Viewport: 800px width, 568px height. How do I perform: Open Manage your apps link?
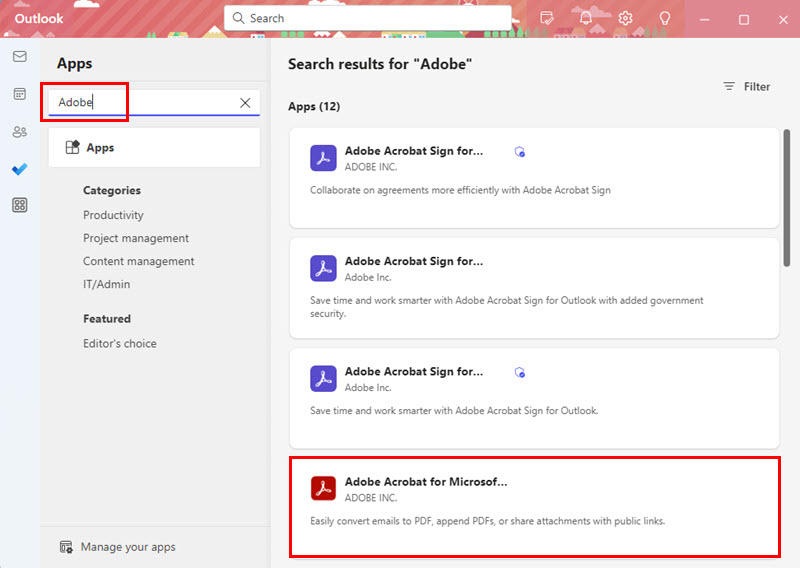128,547
